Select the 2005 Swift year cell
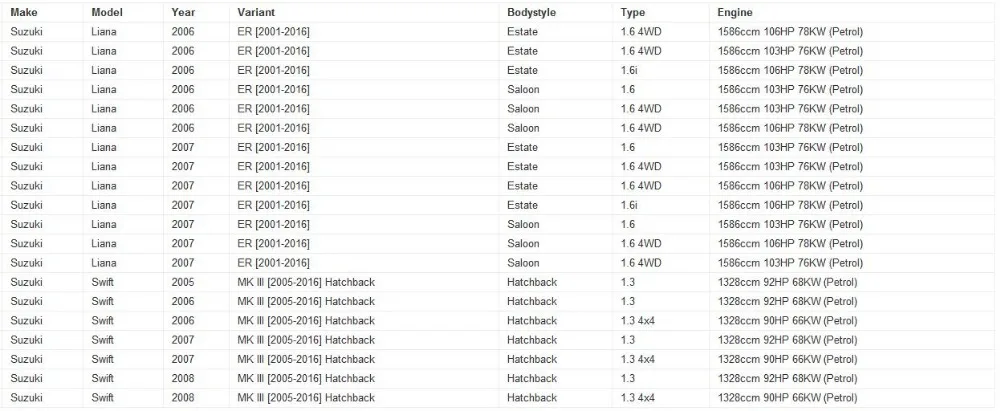This screenshot has height=411, width=1000. pos(183,282)
